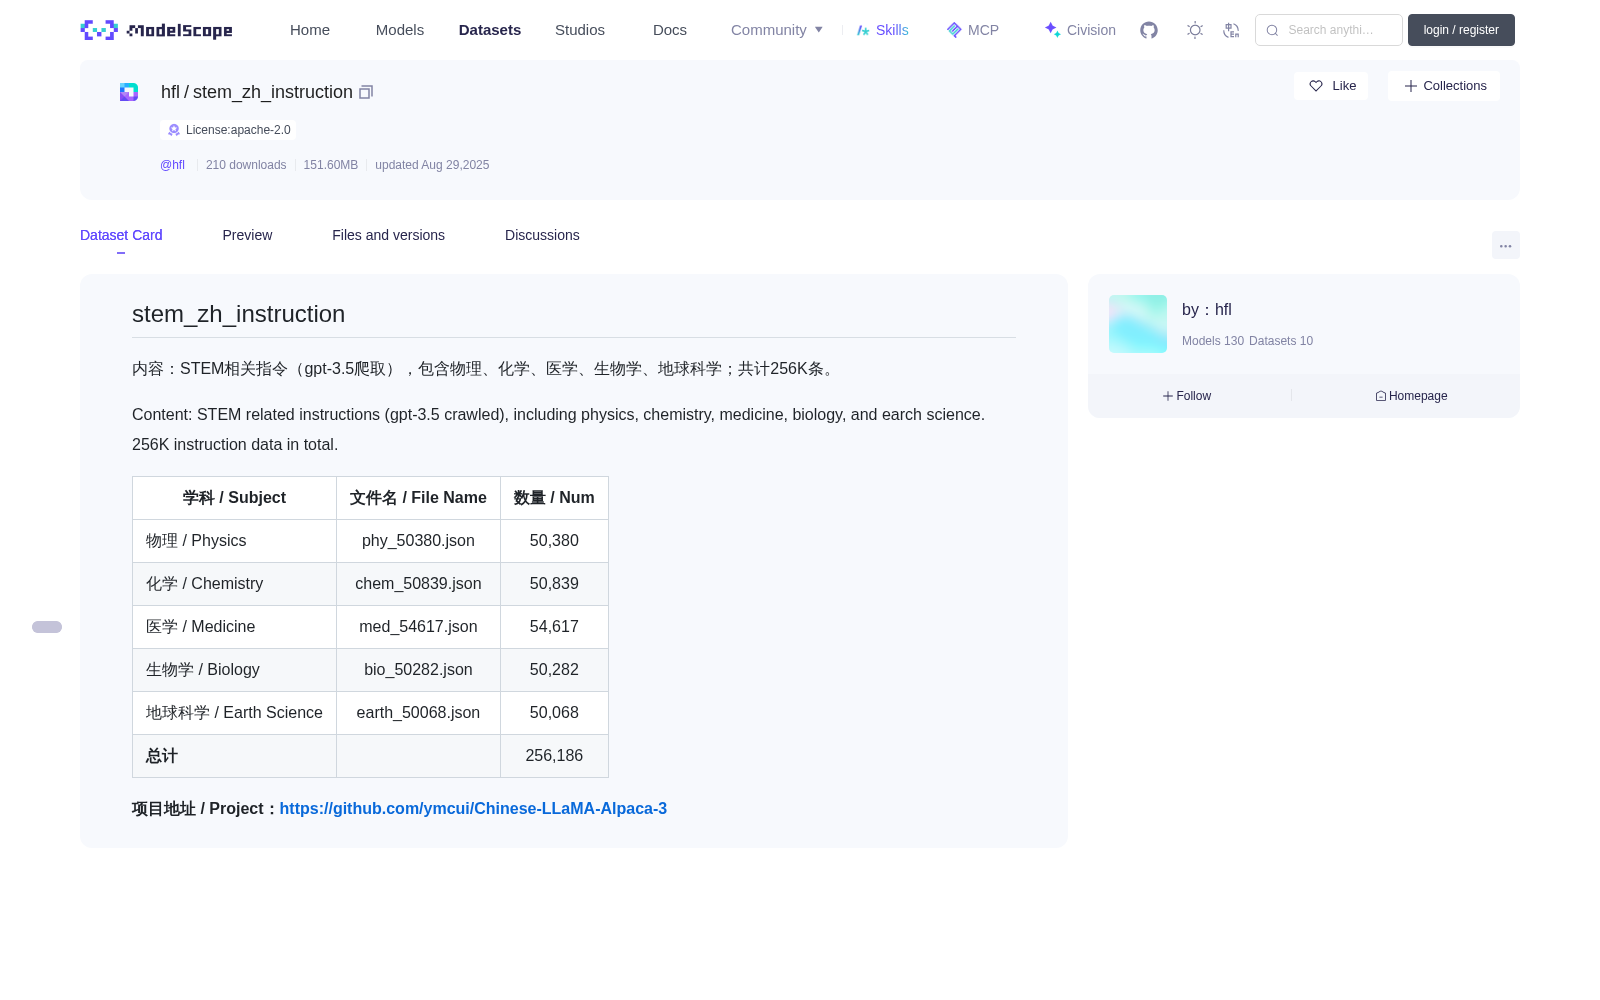Click the 地球科学 / Earth Science cell
This screenshot has width=1600, height=1000.
click(x=234, y=713)
